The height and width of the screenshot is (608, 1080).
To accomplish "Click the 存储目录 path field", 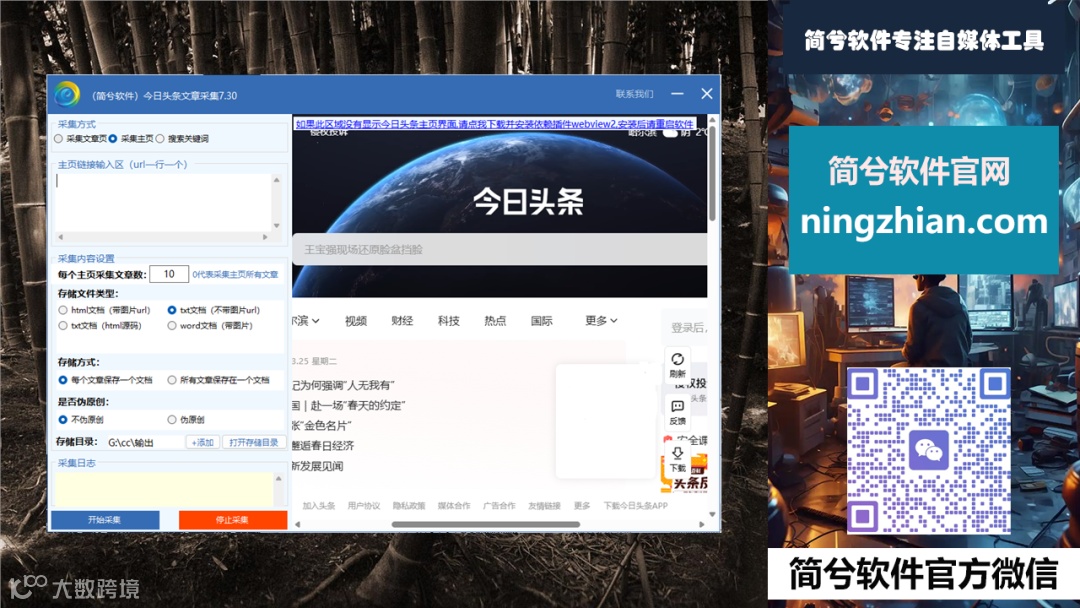I will tap(144, 442).
